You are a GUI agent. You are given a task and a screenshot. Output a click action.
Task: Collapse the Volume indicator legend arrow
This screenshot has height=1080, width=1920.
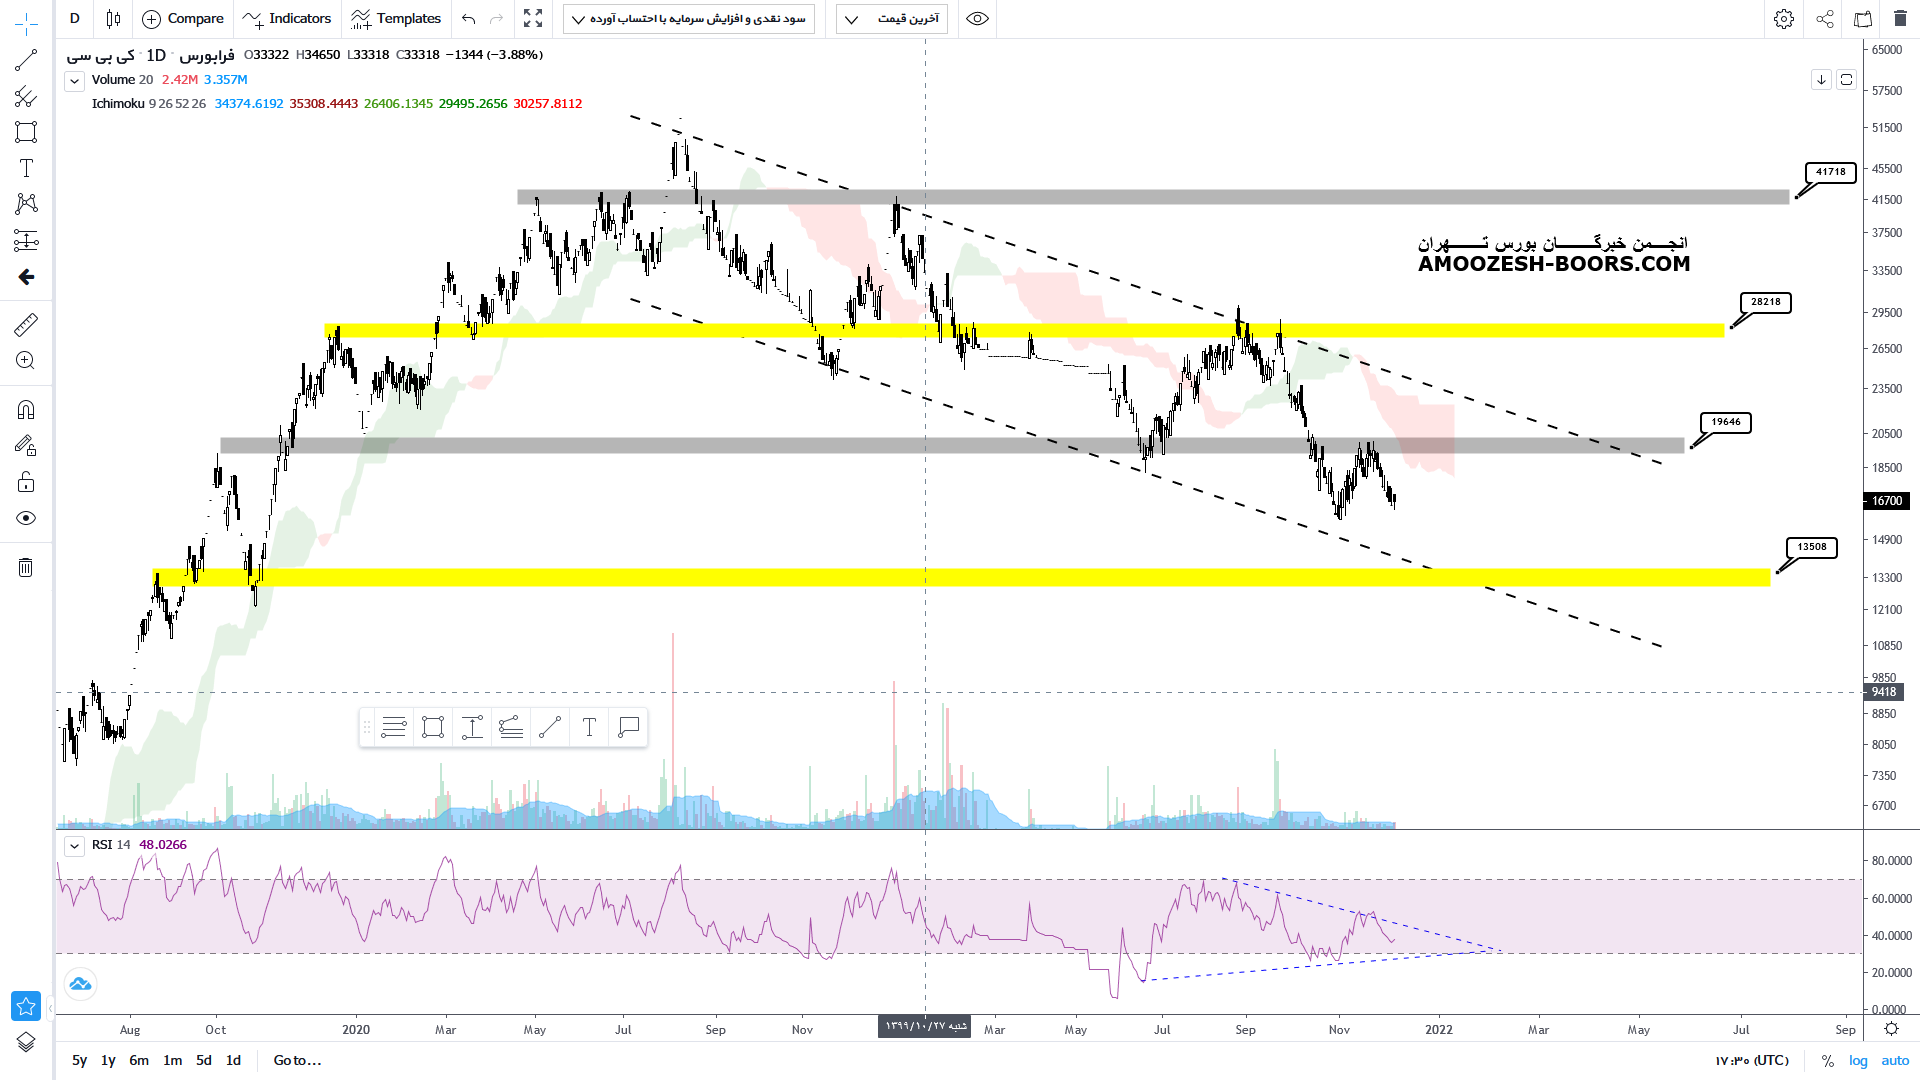(74, 81)
